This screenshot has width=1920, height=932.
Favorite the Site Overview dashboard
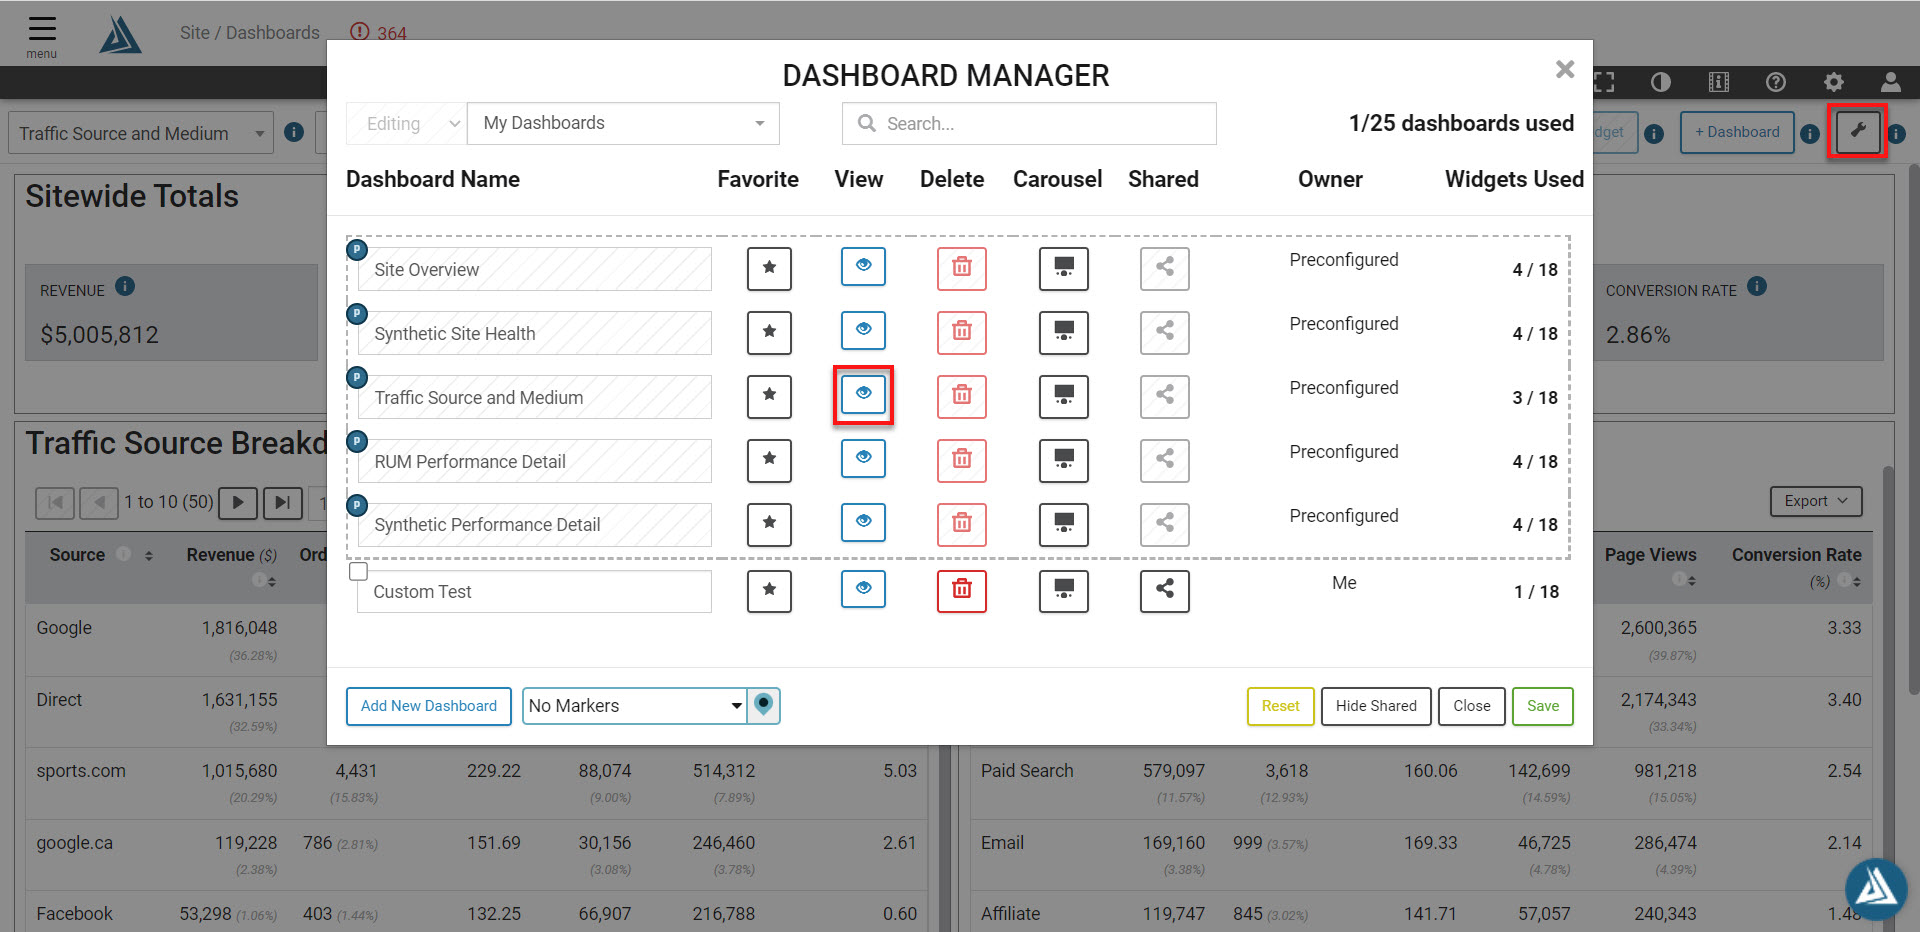[x=769, y=268]
